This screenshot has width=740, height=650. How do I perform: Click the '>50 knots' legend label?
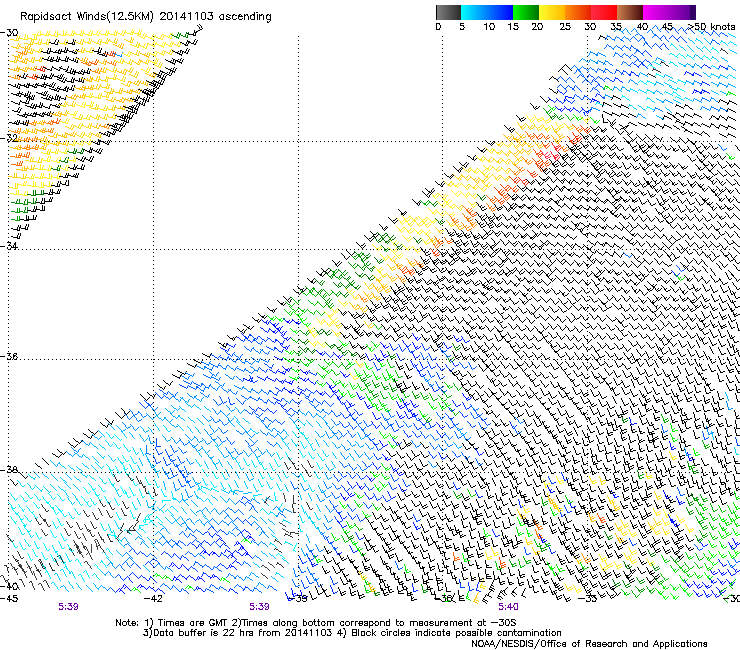(711, 27)
